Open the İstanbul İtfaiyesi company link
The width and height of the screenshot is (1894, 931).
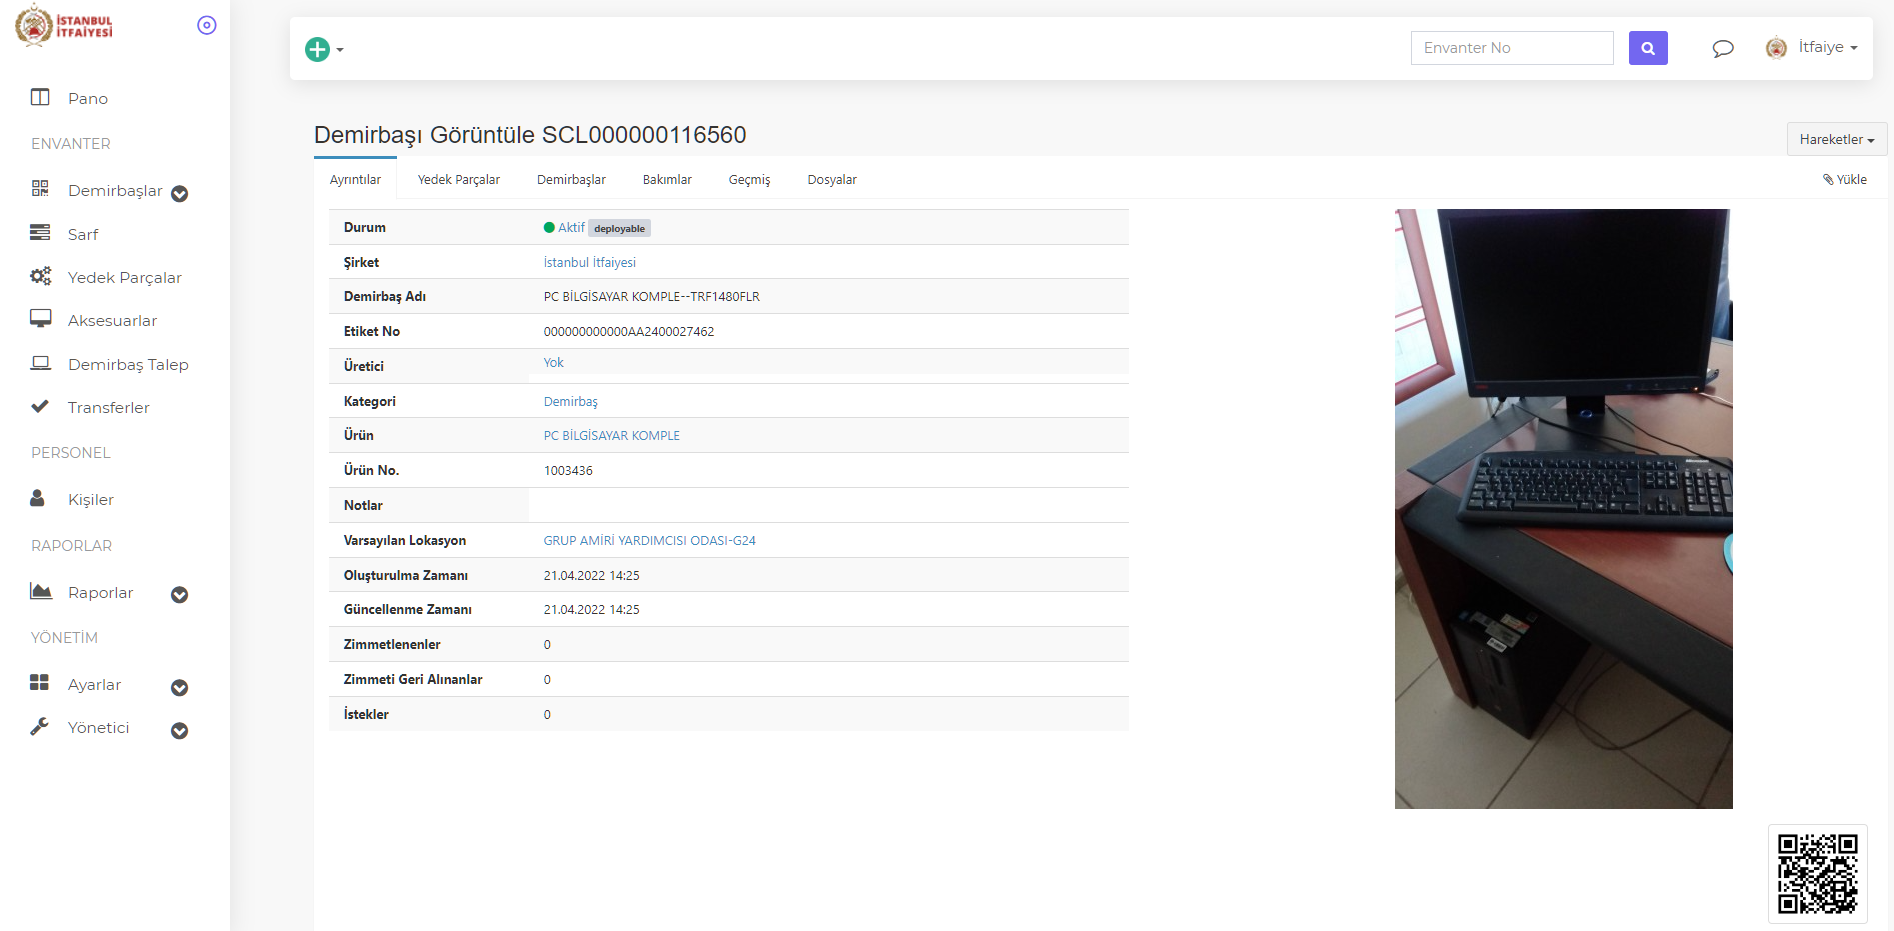(590, 262)
